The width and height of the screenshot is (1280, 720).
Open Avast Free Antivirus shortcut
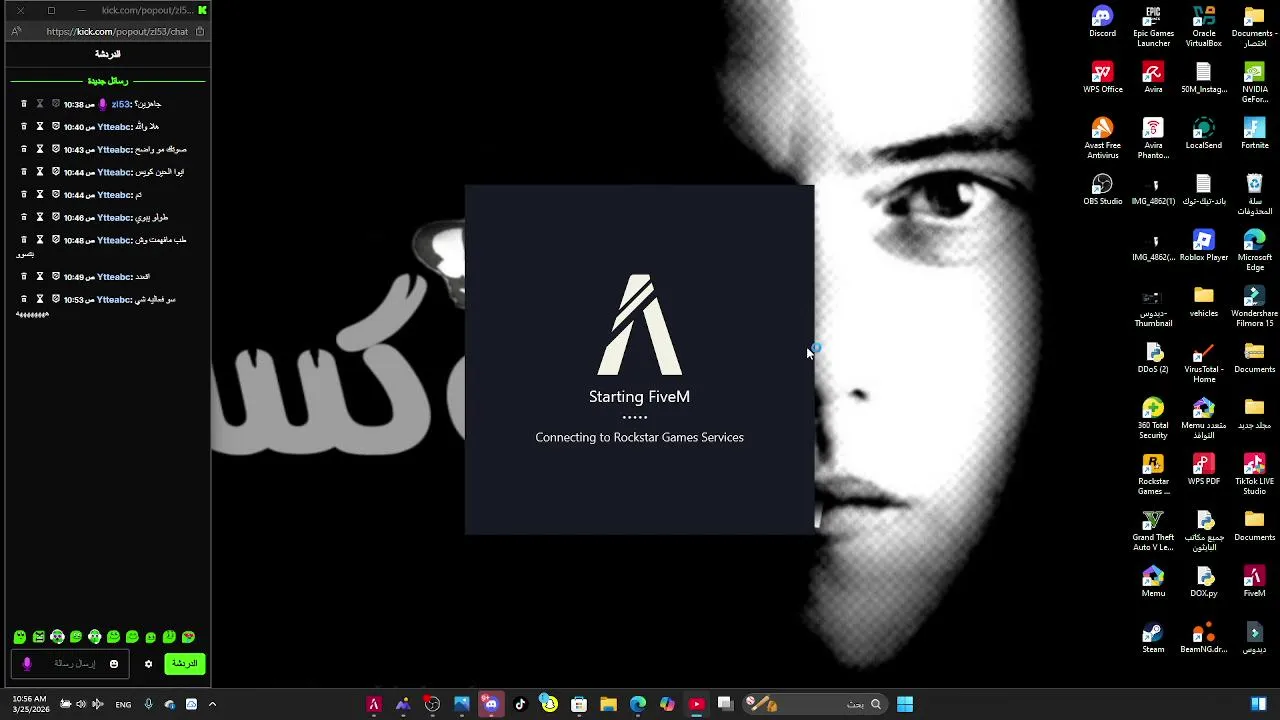click(1102, 139)
